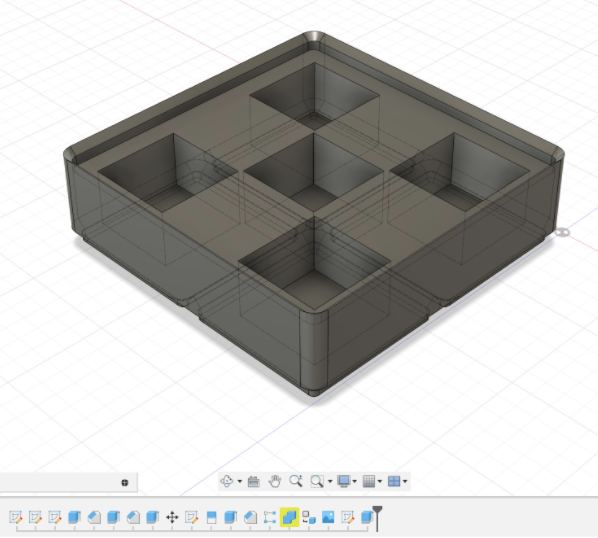Select the rectangular pattern feature in timeline

[270, 517]
